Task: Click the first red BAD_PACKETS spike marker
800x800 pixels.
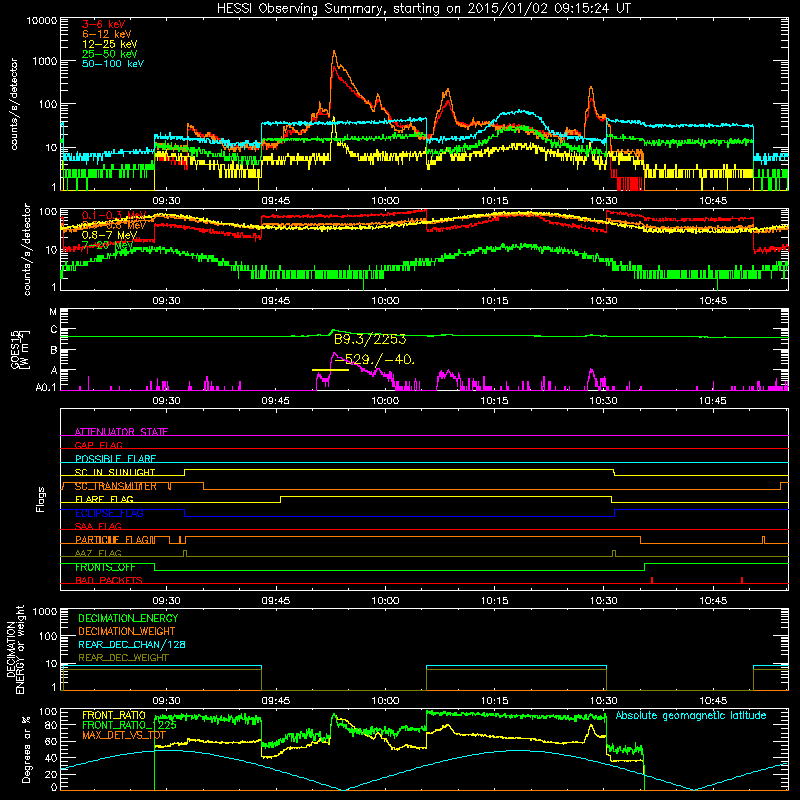Action: point(652,580)
